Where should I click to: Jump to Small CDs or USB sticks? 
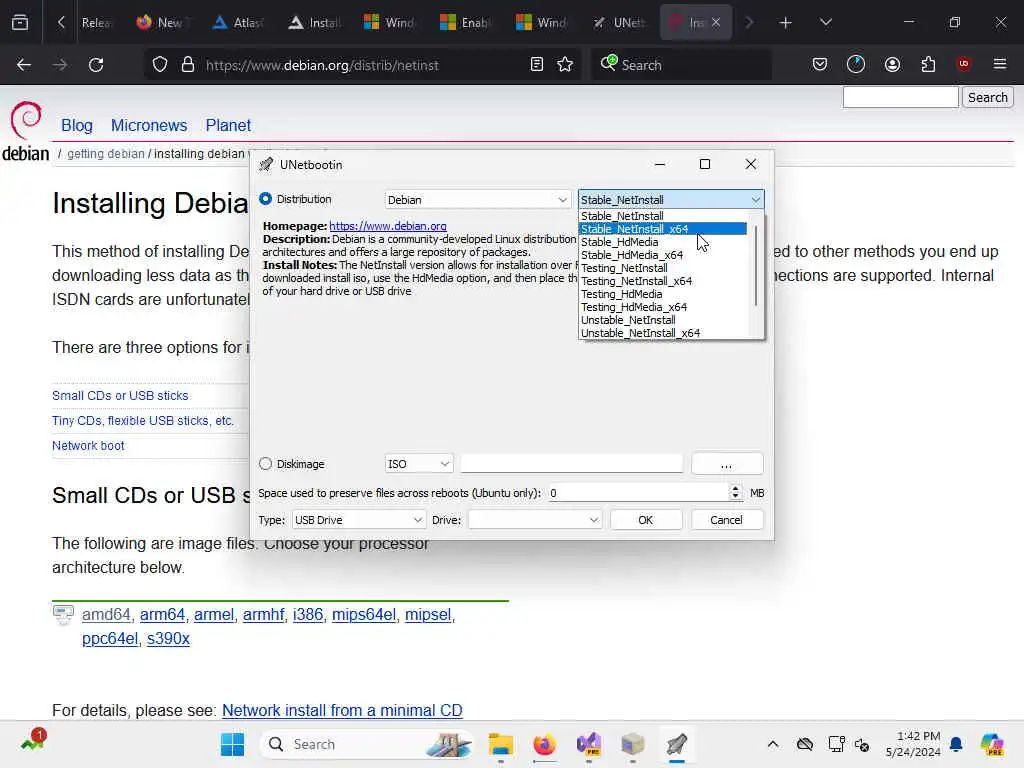coord(120,396)
